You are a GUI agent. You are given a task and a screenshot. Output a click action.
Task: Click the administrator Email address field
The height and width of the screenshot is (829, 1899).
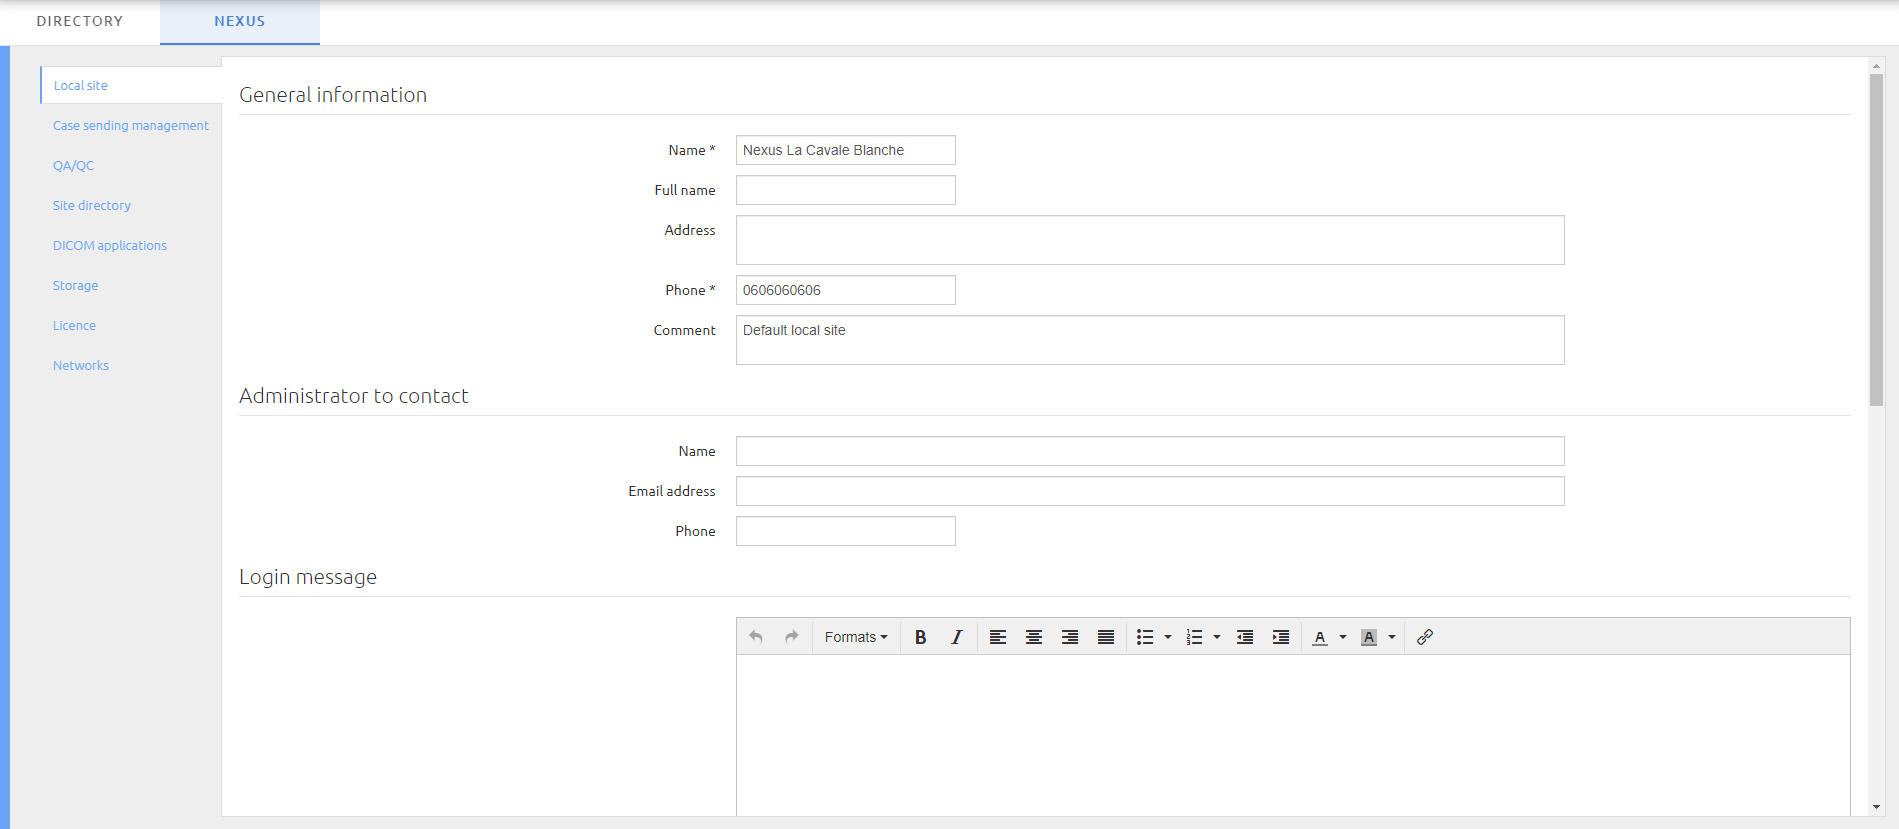pyautogui.click(x=1150, y=491)
